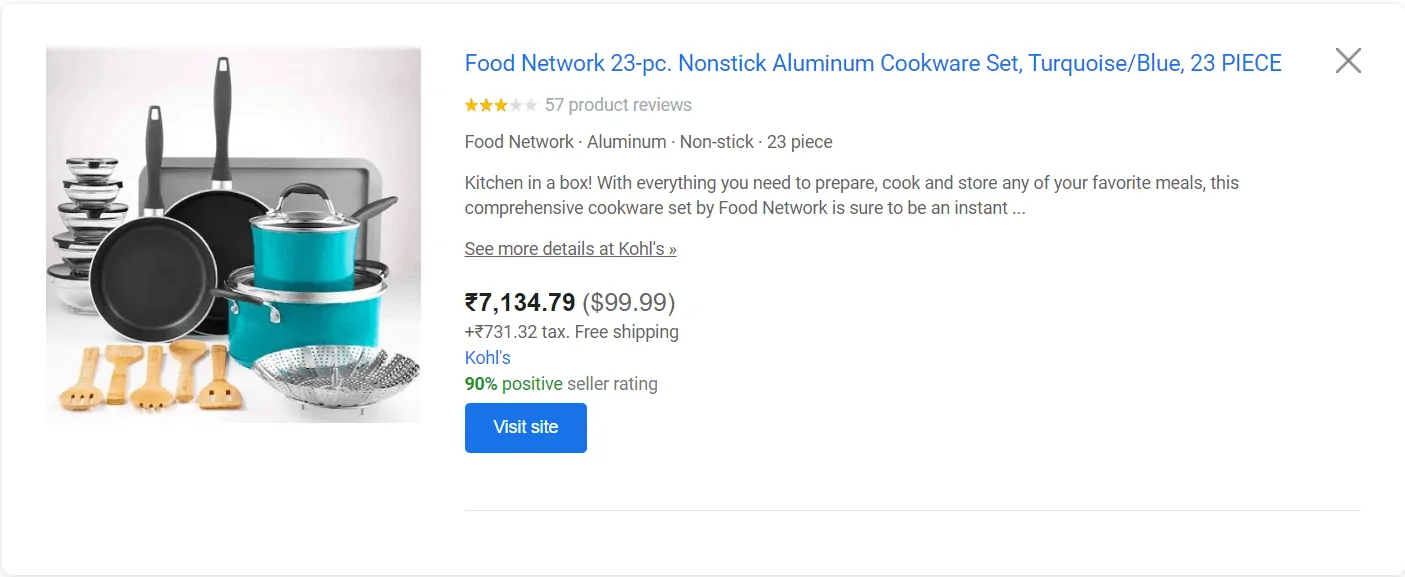
Task: View the 57 product reviews
Action: point(616,104)
